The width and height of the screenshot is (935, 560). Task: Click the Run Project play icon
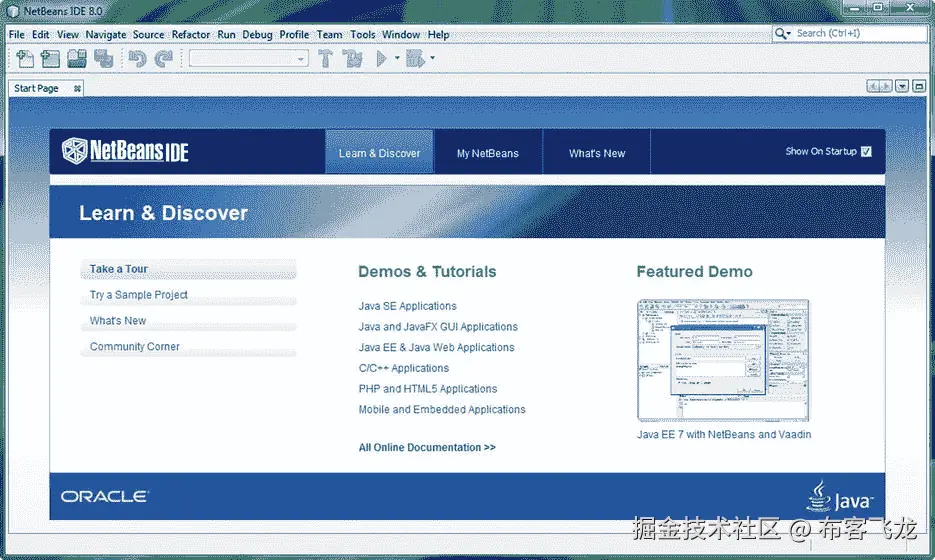pos(382,58)
